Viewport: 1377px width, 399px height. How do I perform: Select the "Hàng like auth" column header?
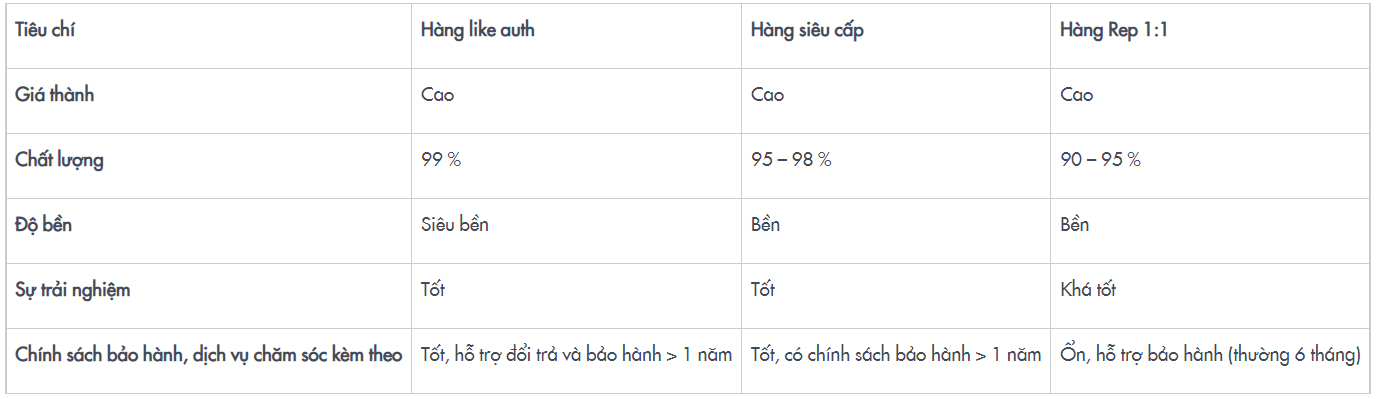[478, 30]
